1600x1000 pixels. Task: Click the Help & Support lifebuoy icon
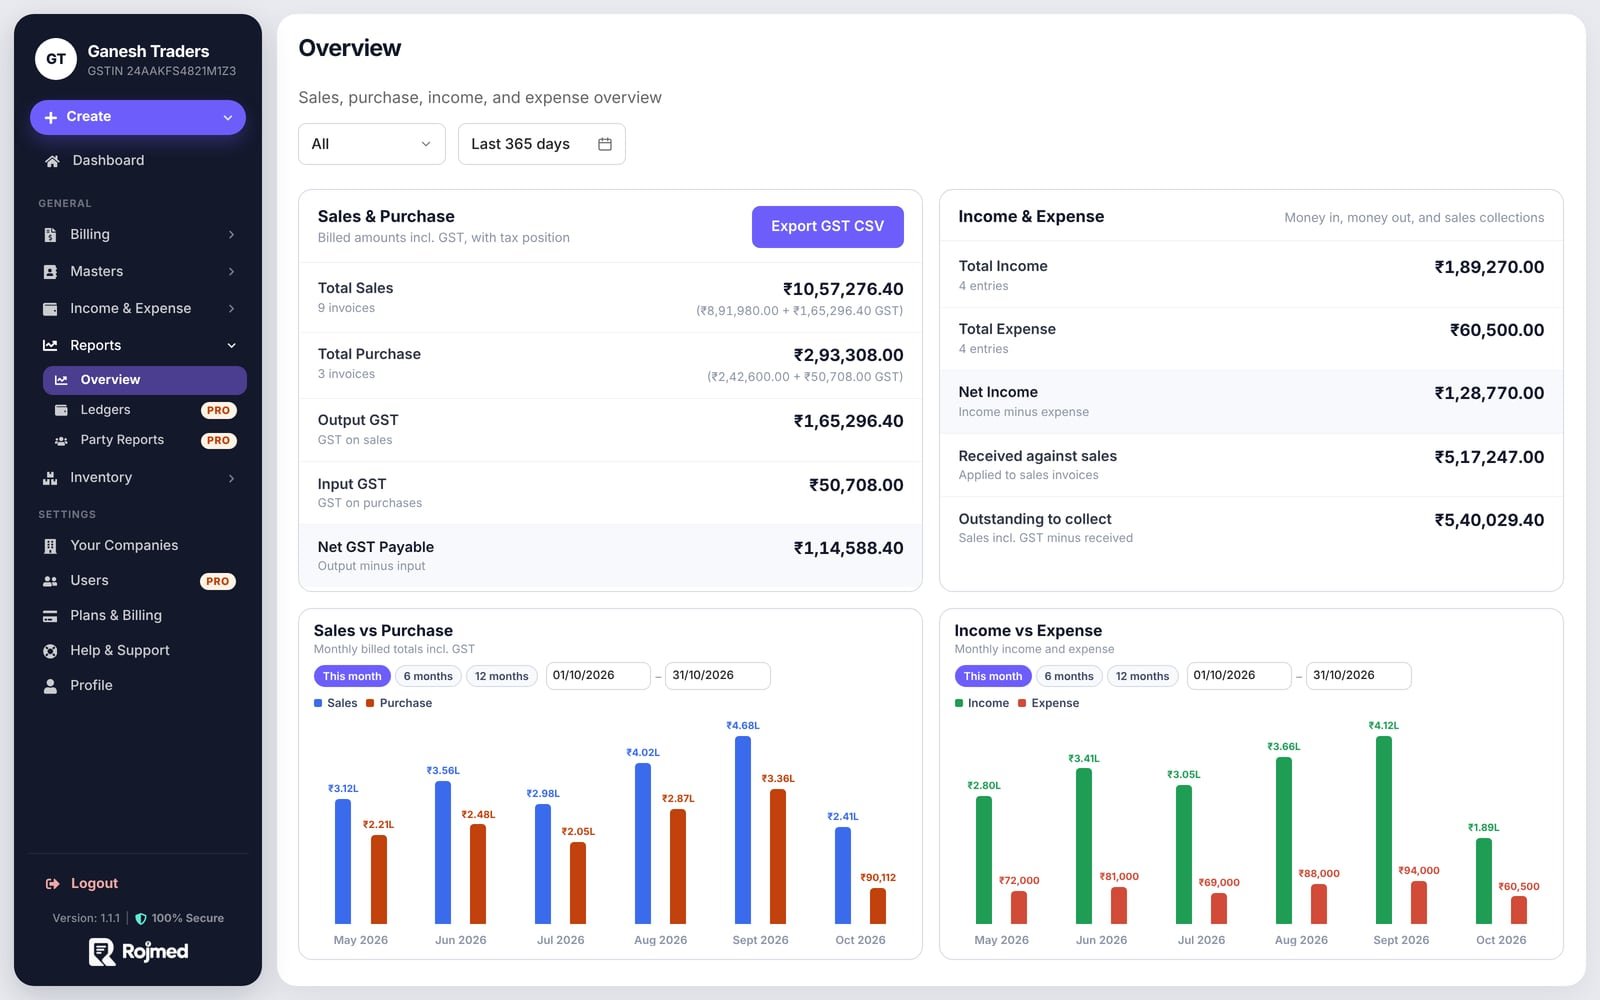click(50, 651)
